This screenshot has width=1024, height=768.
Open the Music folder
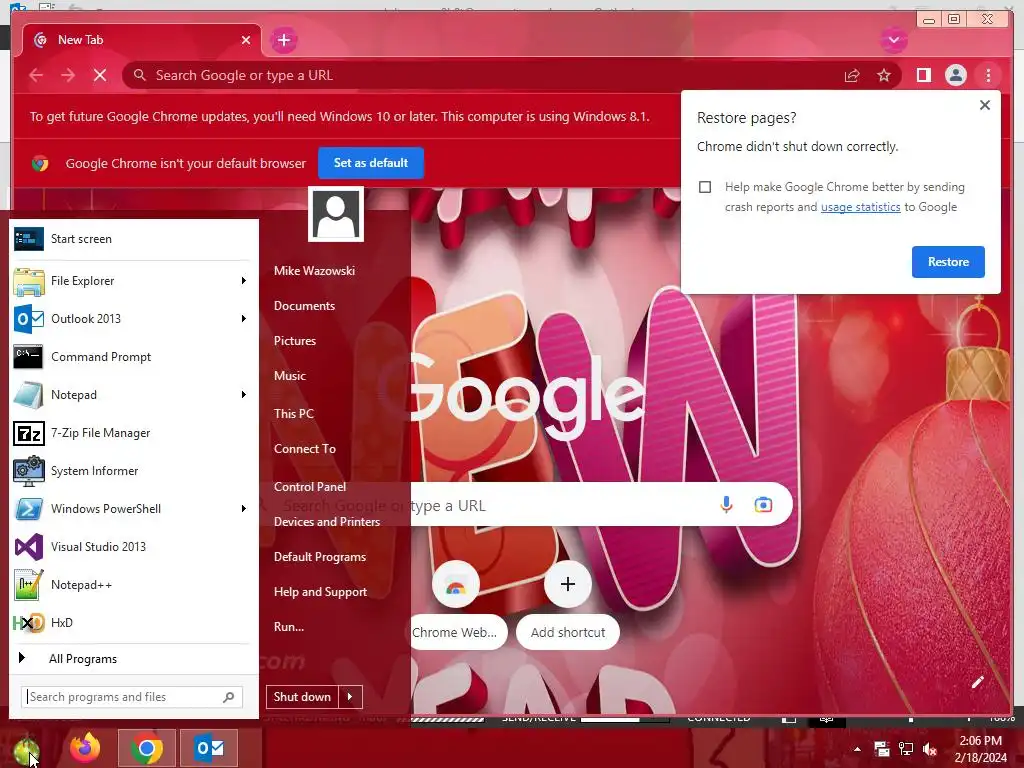289,376
